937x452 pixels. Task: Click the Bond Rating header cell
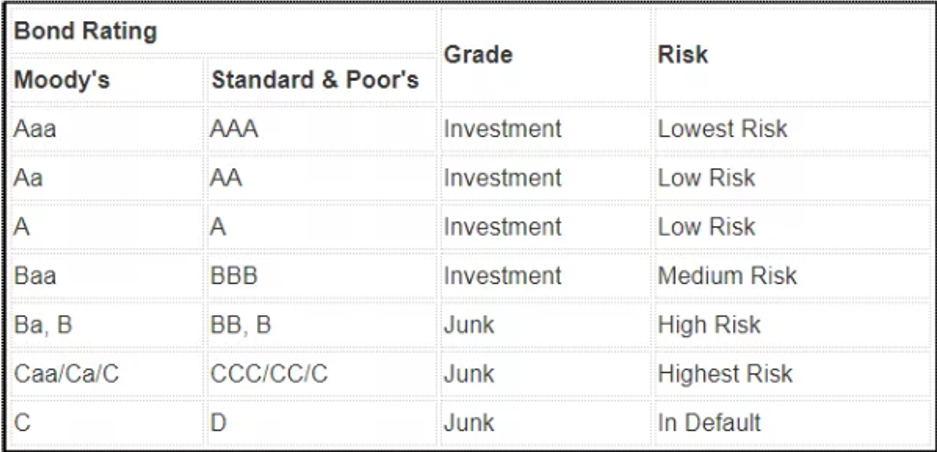(x=86, y=31)
